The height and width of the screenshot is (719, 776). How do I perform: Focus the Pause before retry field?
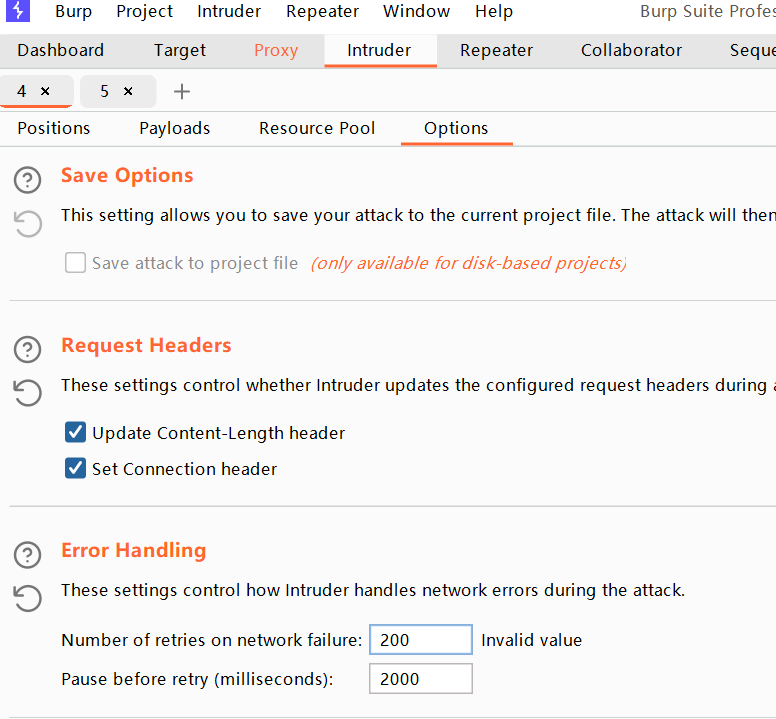click(421, 678)
